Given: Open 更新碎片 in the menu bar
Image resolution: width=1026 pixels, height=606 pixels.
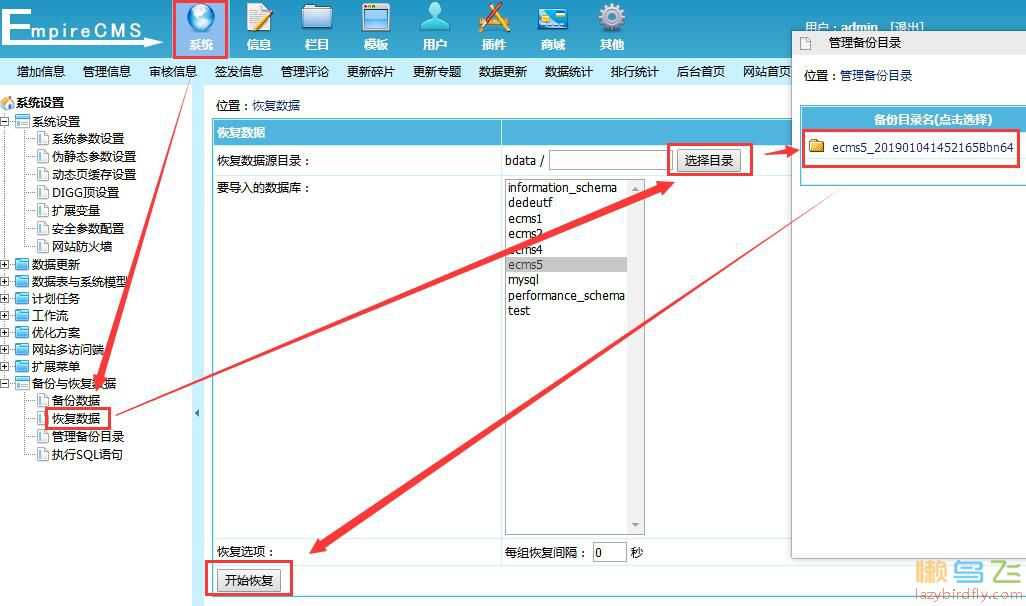Looking at the screenshot, I should [371, 71].
